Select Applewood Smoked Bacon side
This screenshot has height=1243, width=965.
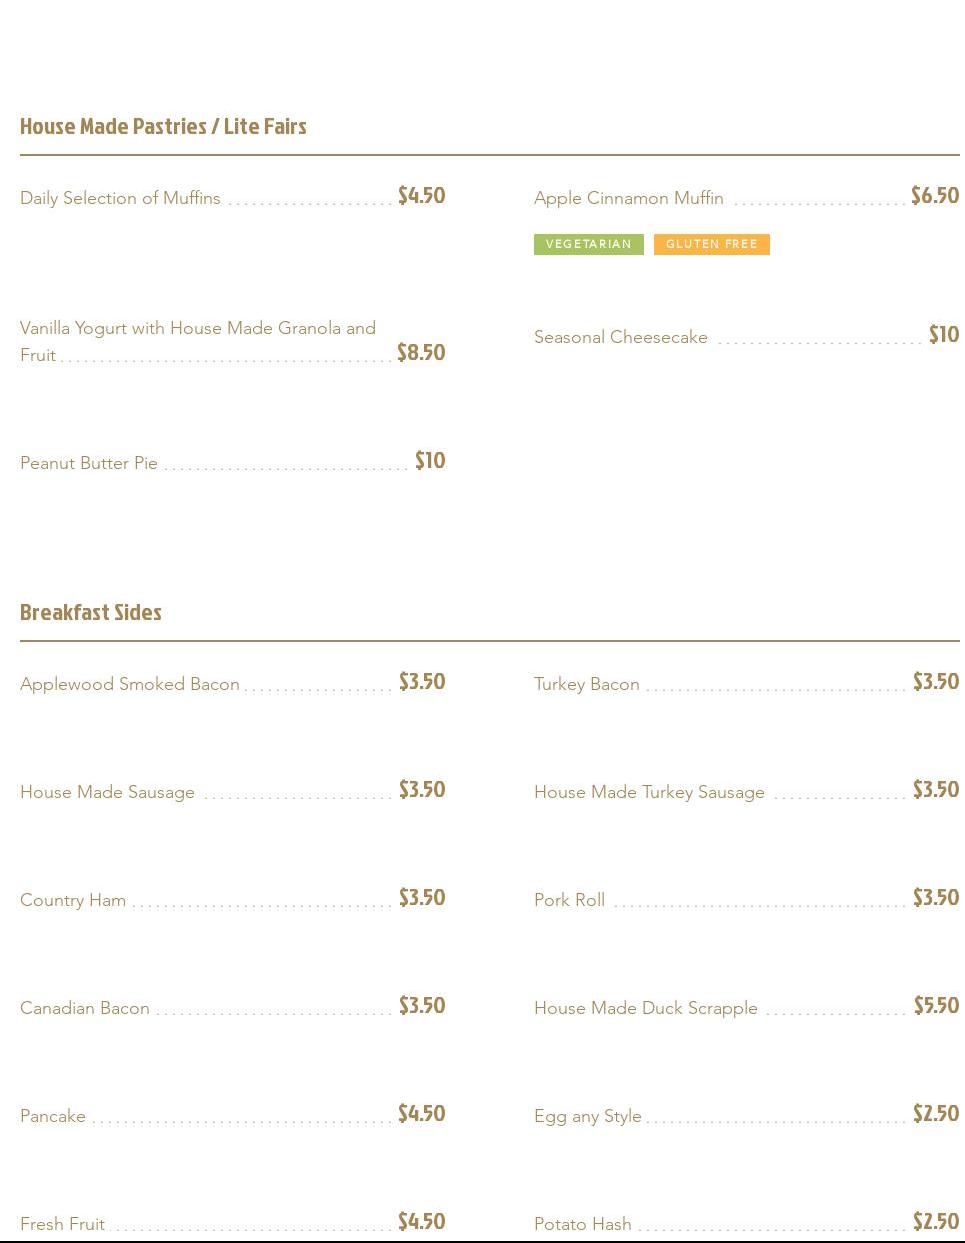click(x=130, y=684)
